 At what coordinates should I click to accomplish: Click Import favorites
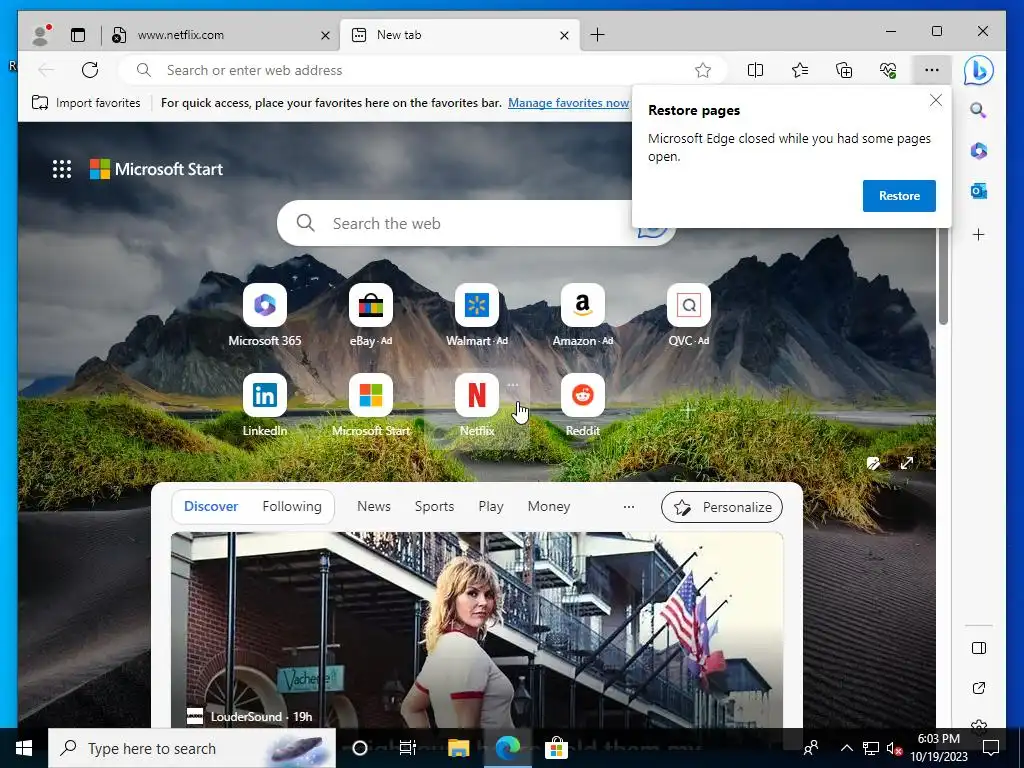tap(86, 103)
